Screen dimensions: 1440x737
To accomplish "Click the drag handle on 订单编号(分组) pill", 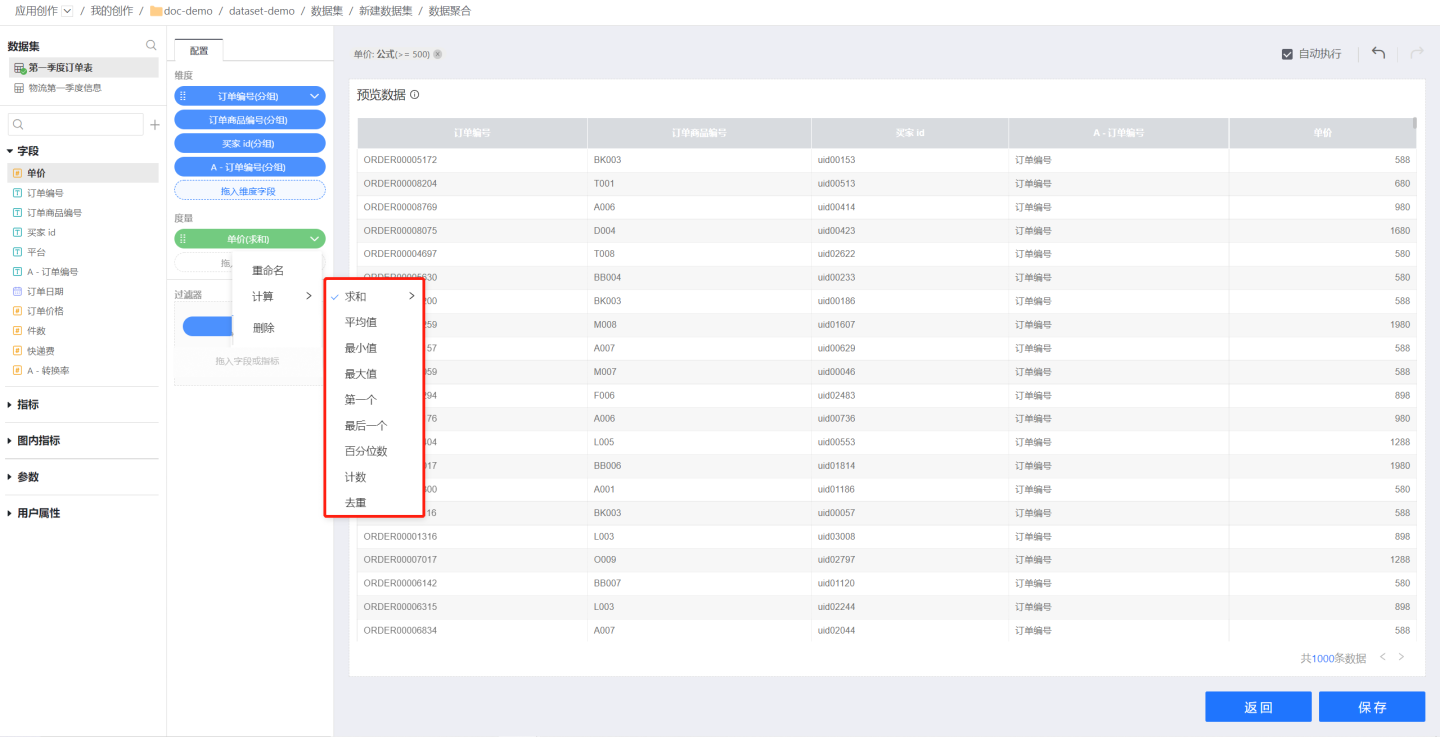I will tap(183, 96).
